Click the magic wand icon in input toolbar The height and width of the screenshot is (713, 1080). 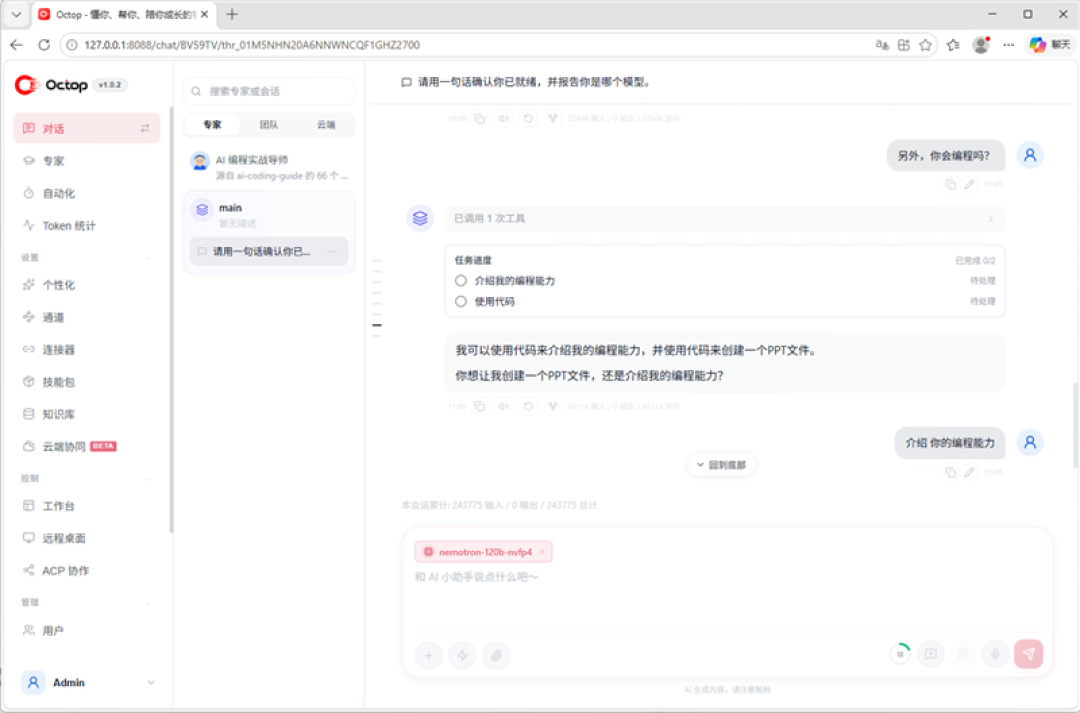pos(963,654)
